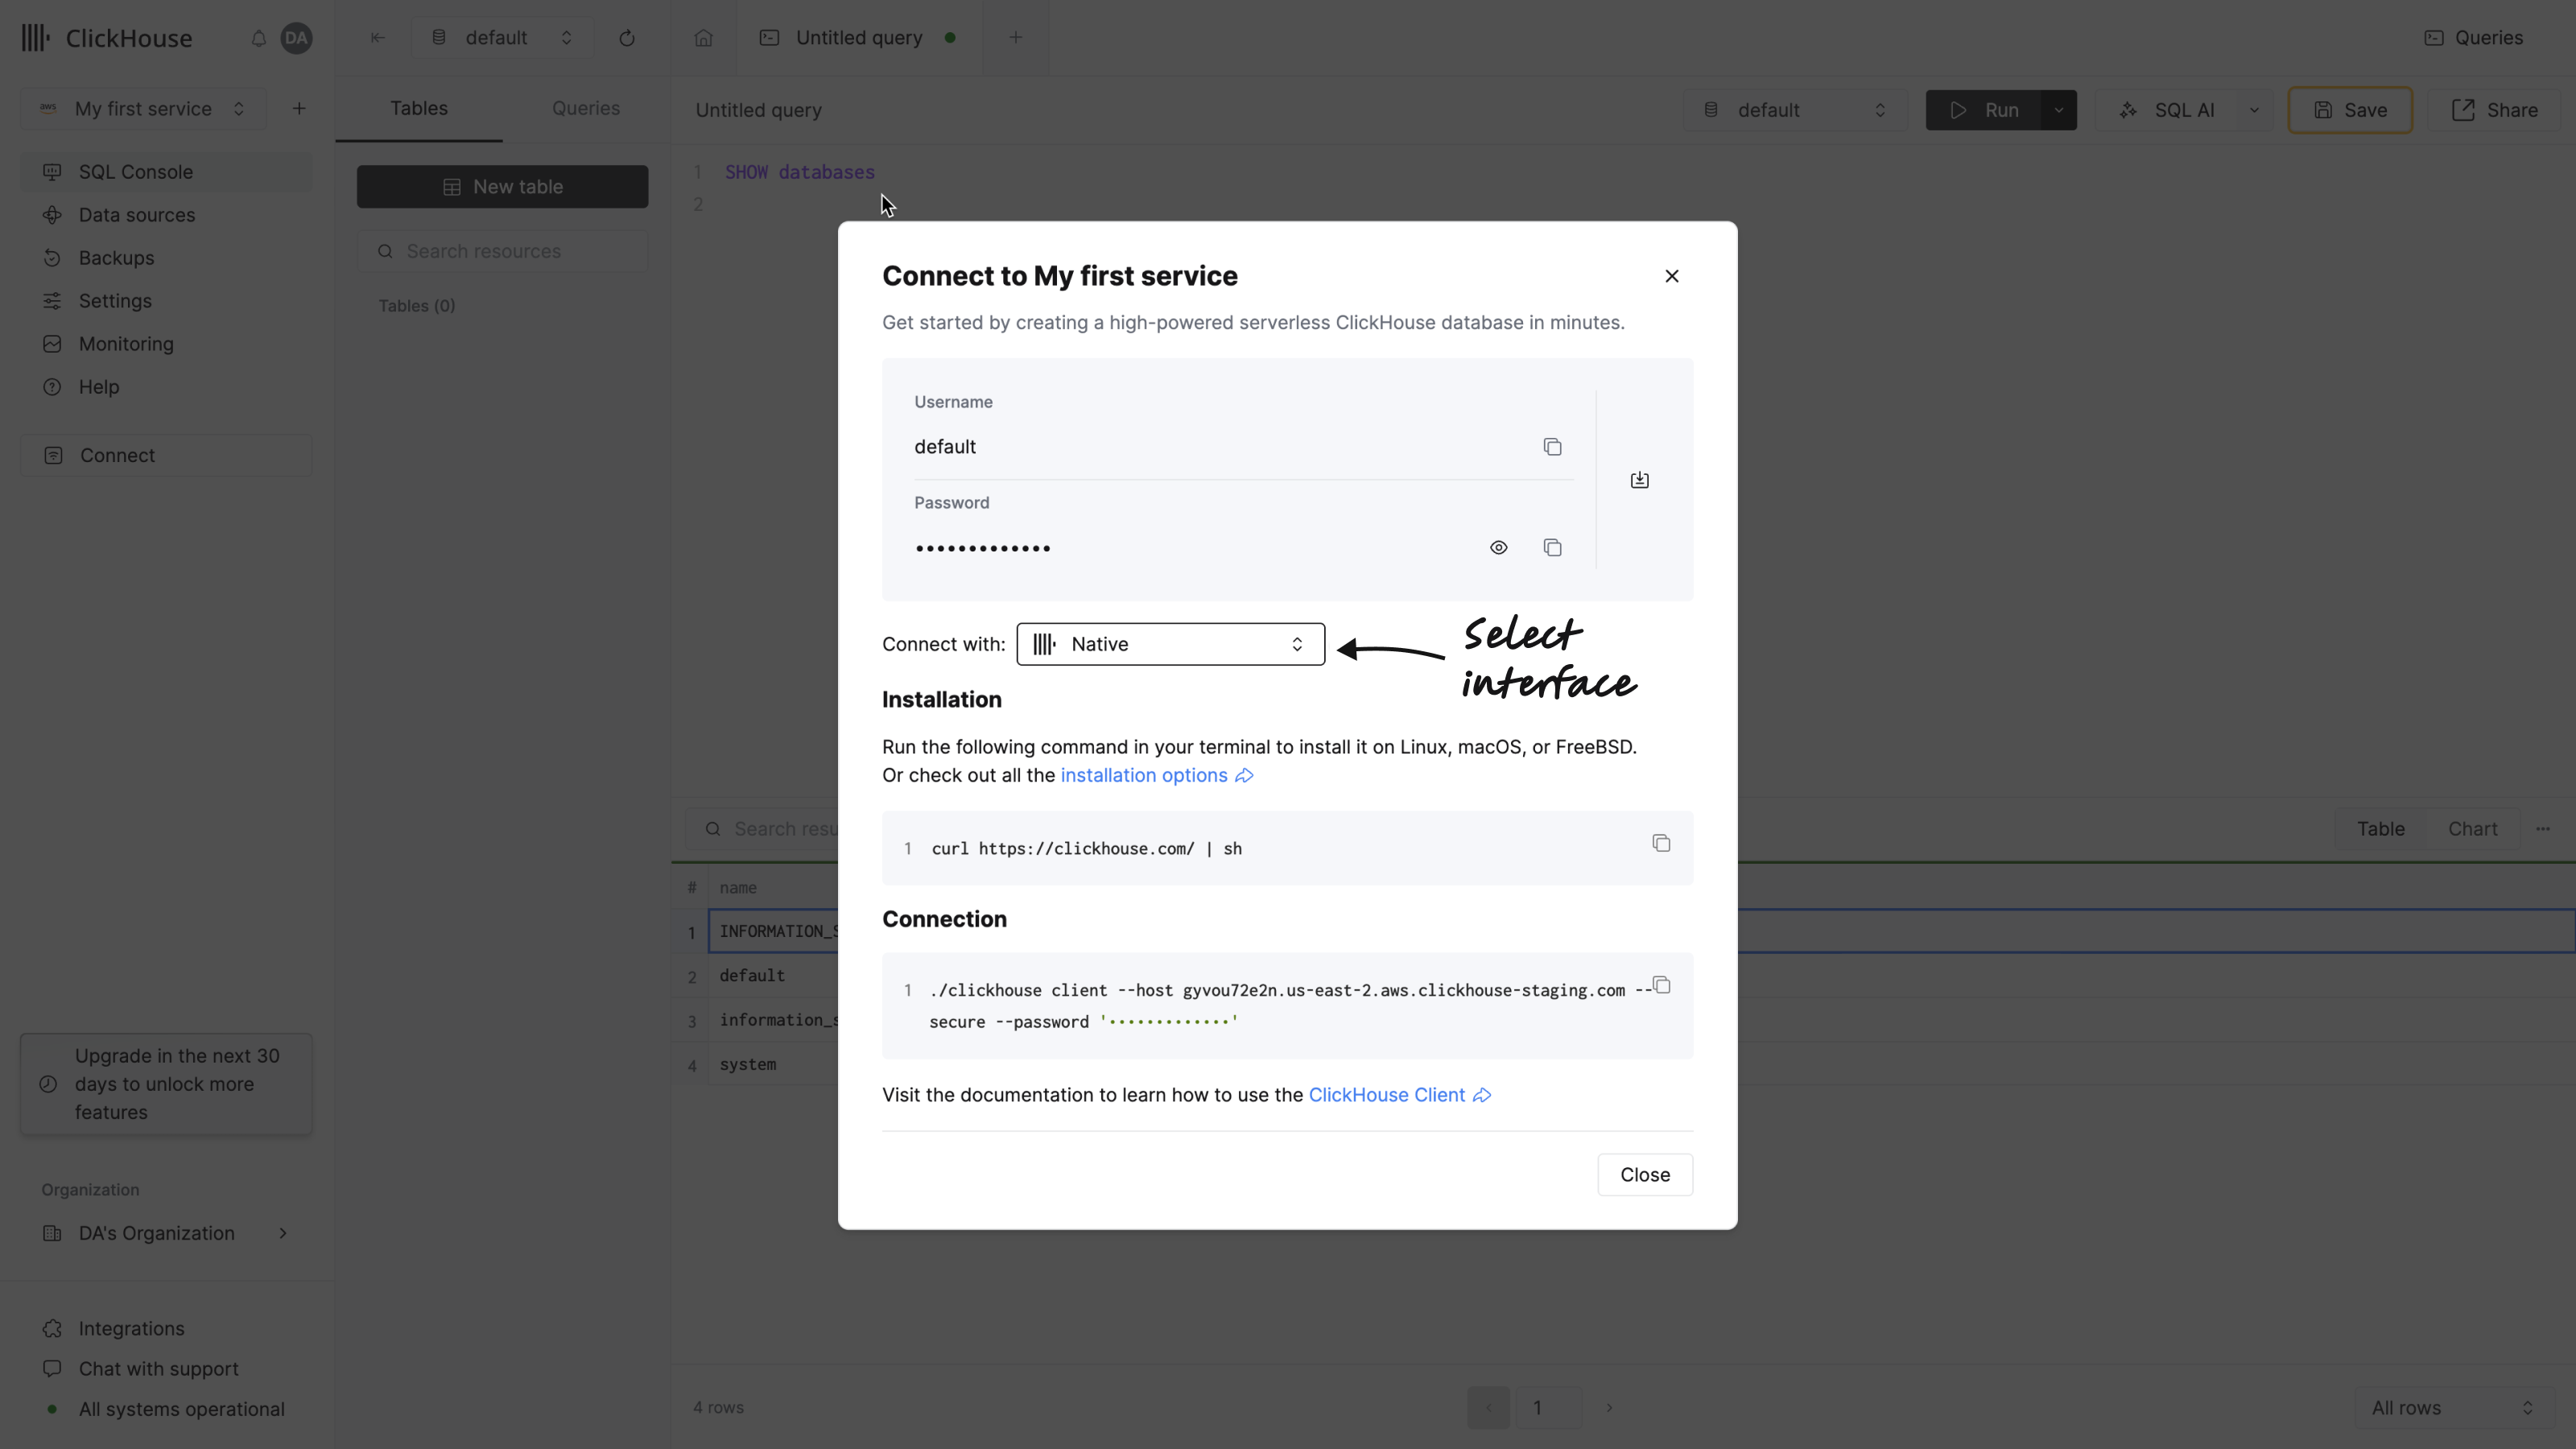Click the upload/import icon in credentials area
The width and height of the screenshot is (2576, 1449).
coord(1640,480)
